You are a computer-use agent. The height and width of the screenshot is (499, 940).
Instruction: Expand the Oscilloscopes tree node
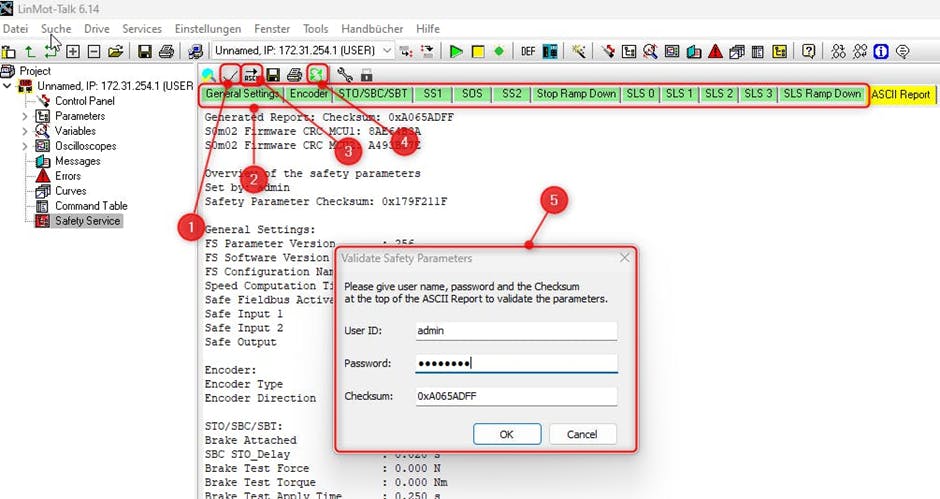pos(25,146)
